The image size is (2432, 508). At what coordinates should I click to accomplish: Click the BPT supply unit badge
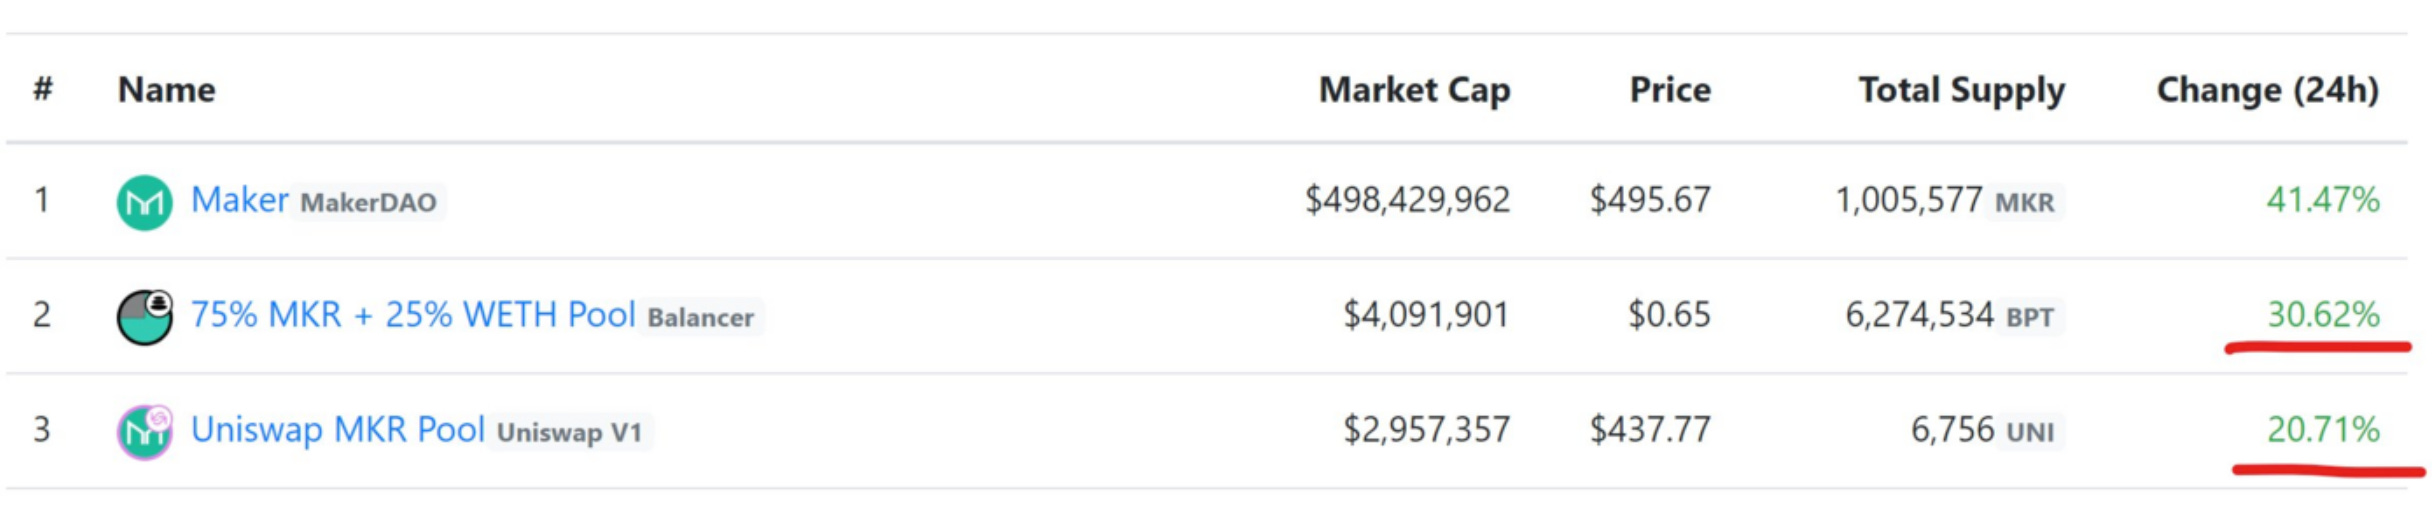(2030, 318)
